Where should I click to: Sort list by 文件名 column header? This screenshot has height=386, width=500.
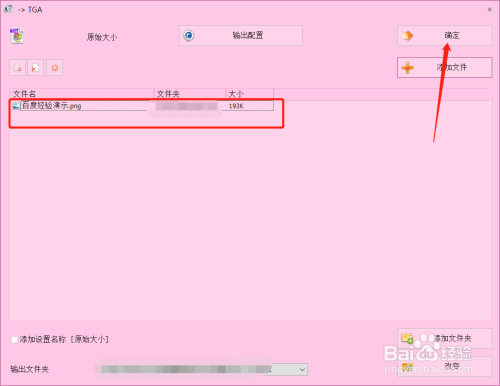[82, 94]
